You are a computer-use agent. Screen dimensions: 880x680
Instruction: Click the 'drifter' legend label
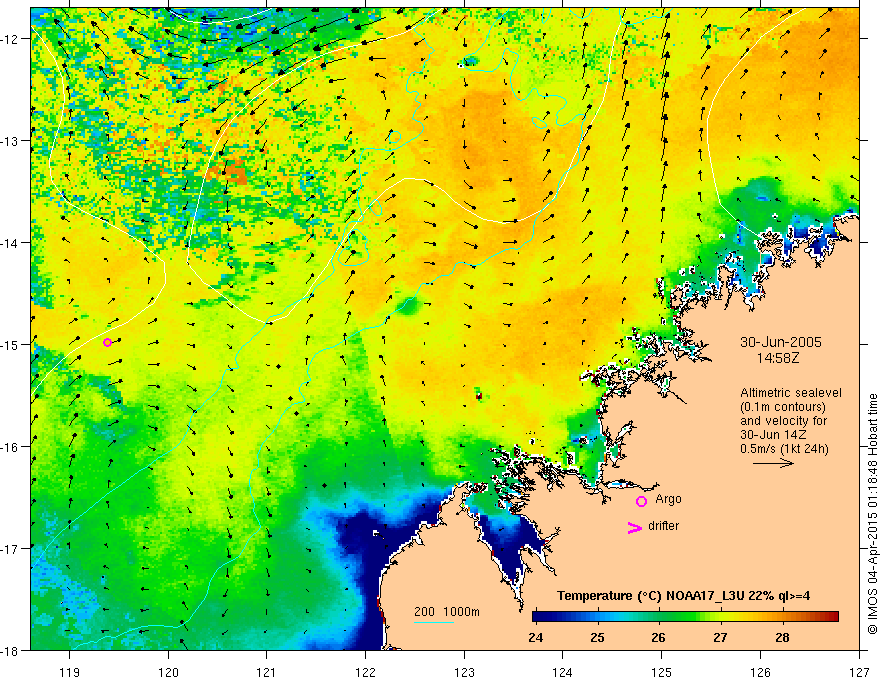click(x=663, y=526)
